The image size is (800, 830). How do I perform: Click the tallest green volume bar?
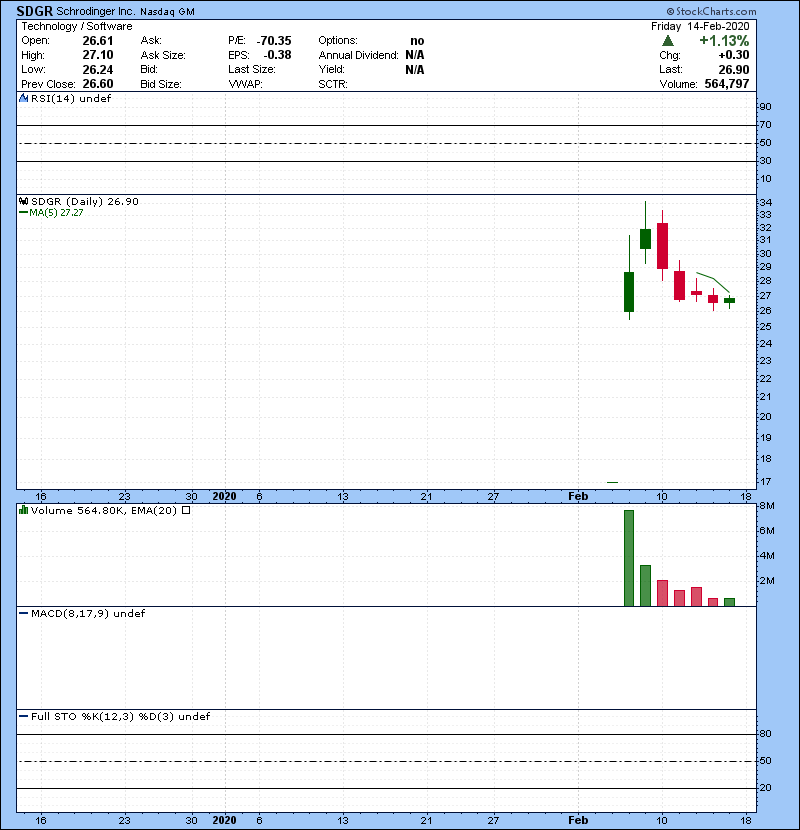click(629, 558)
